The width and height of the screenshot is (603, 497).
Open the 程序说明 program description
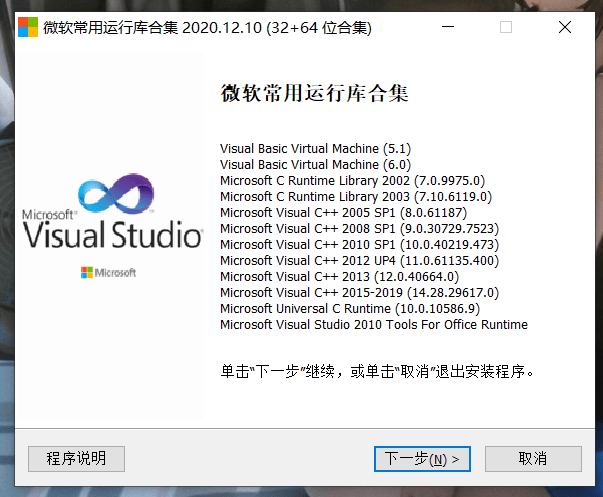(x=76, y=459)
